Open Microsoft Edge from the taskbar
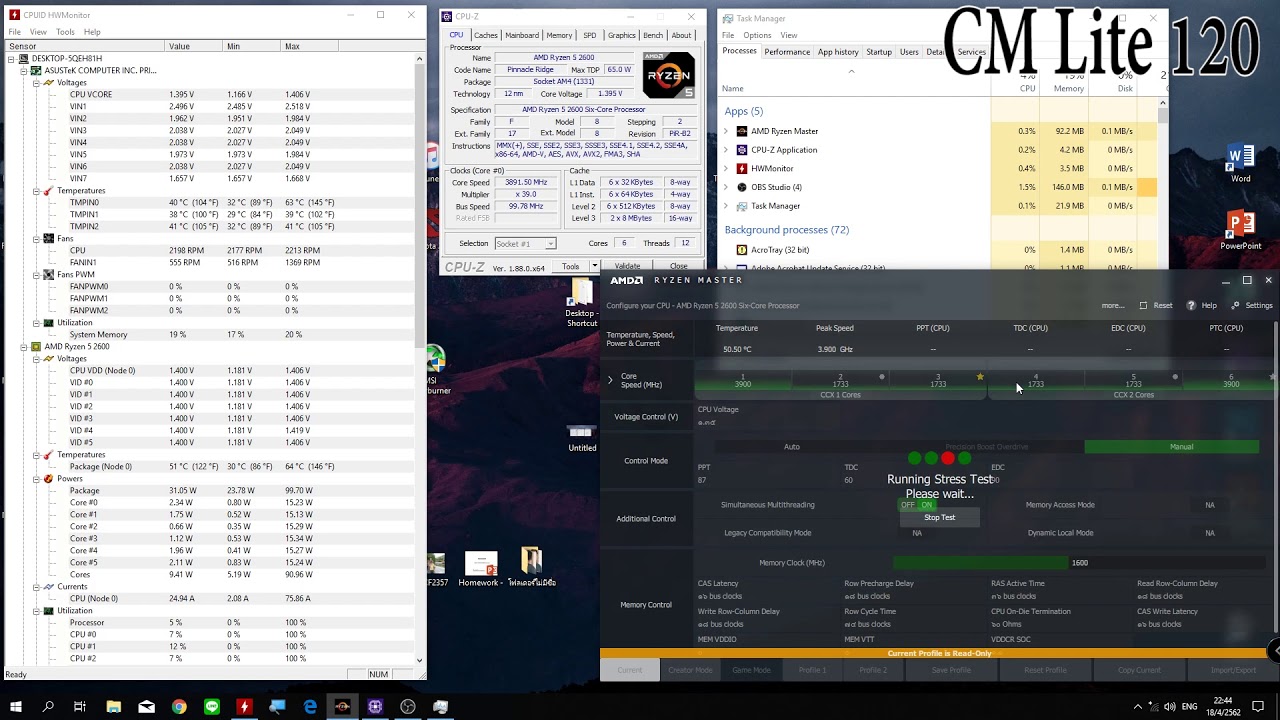This screenshot has height=720, width=1280. tap(310, 707)
